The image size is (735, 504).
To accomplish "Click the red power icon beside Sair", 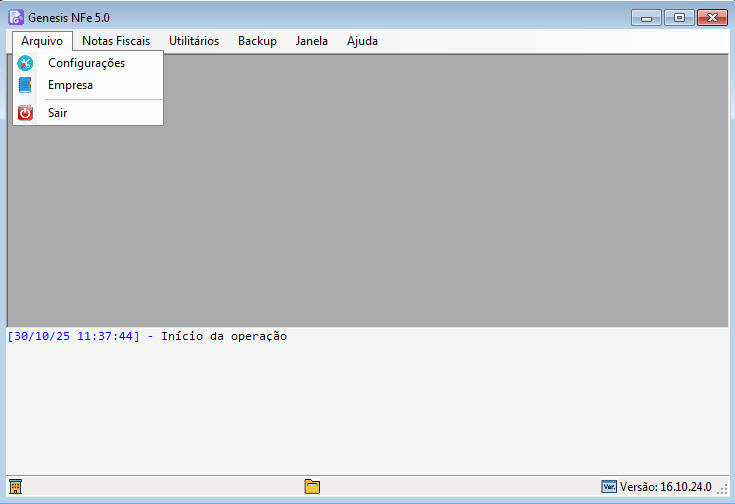I will pyautogui.click(x=26, y=113).
